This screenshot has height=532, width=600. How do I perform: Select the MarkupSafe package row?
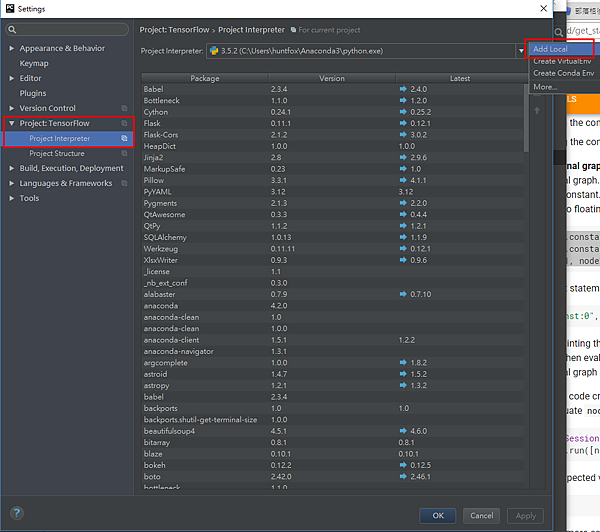(332, 169)
